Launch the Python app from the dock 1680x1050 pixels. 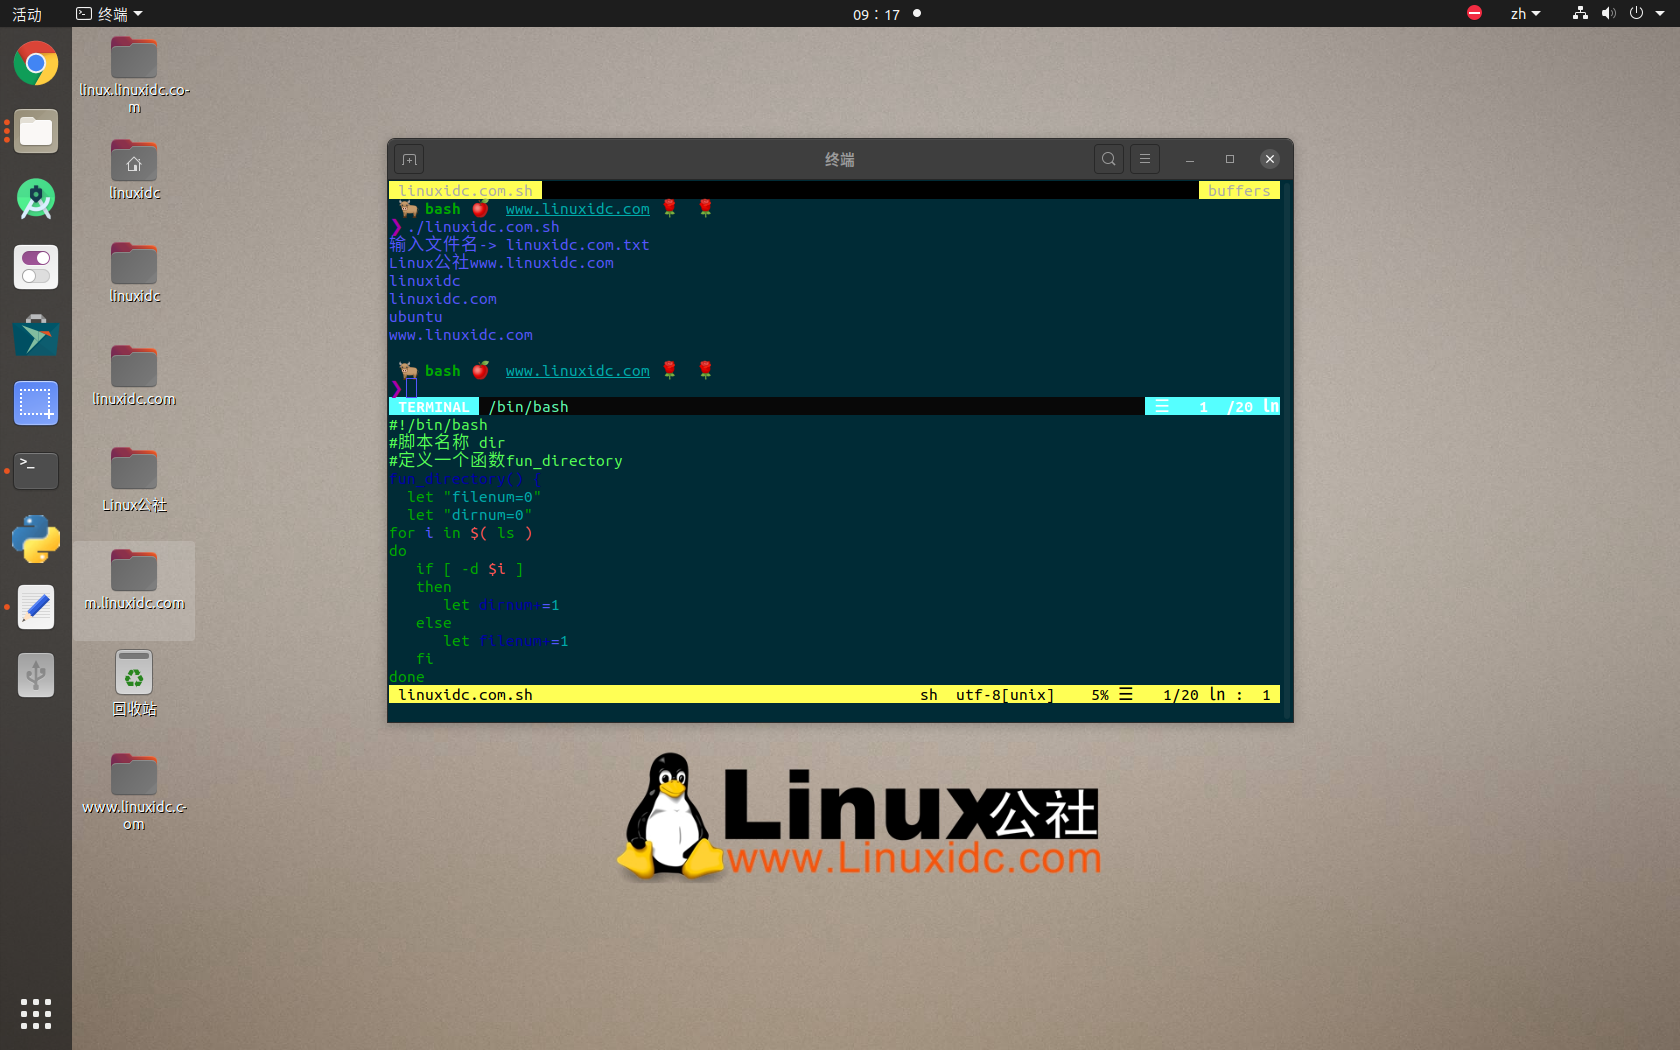point(36,539)
